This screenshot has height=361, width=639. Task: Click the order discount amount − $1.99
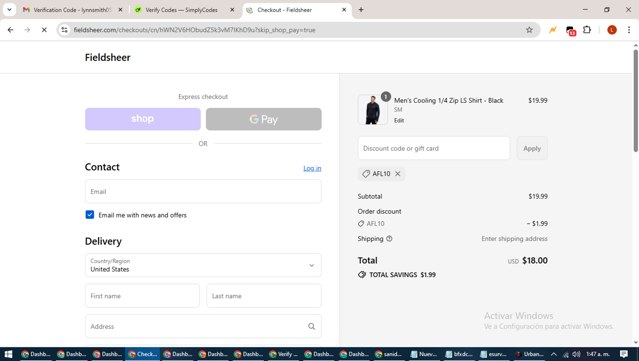[x=537, y=224]
